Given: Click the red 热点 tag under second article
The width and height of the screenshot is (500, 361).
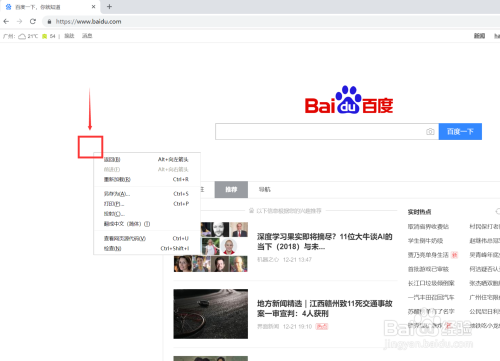Looking at the screenshot, I should click(322, 327).
